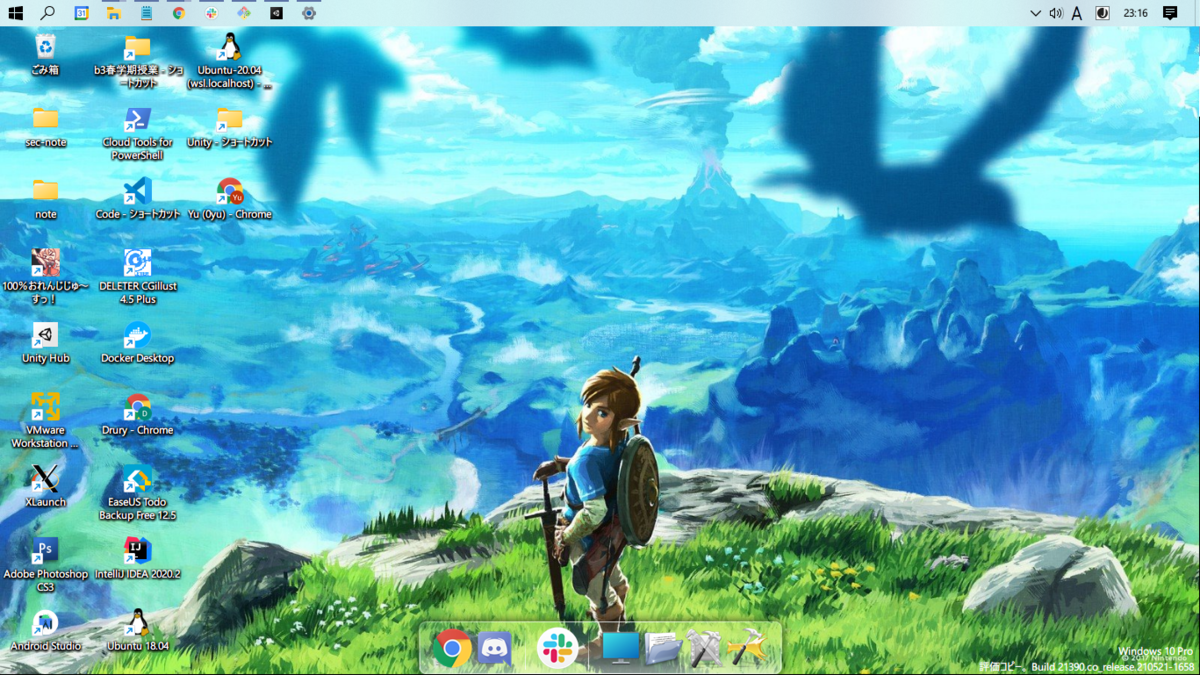The image size is (1200, 675).
Task: Show hidden system tray icons
Action: tap(1035, 13)
